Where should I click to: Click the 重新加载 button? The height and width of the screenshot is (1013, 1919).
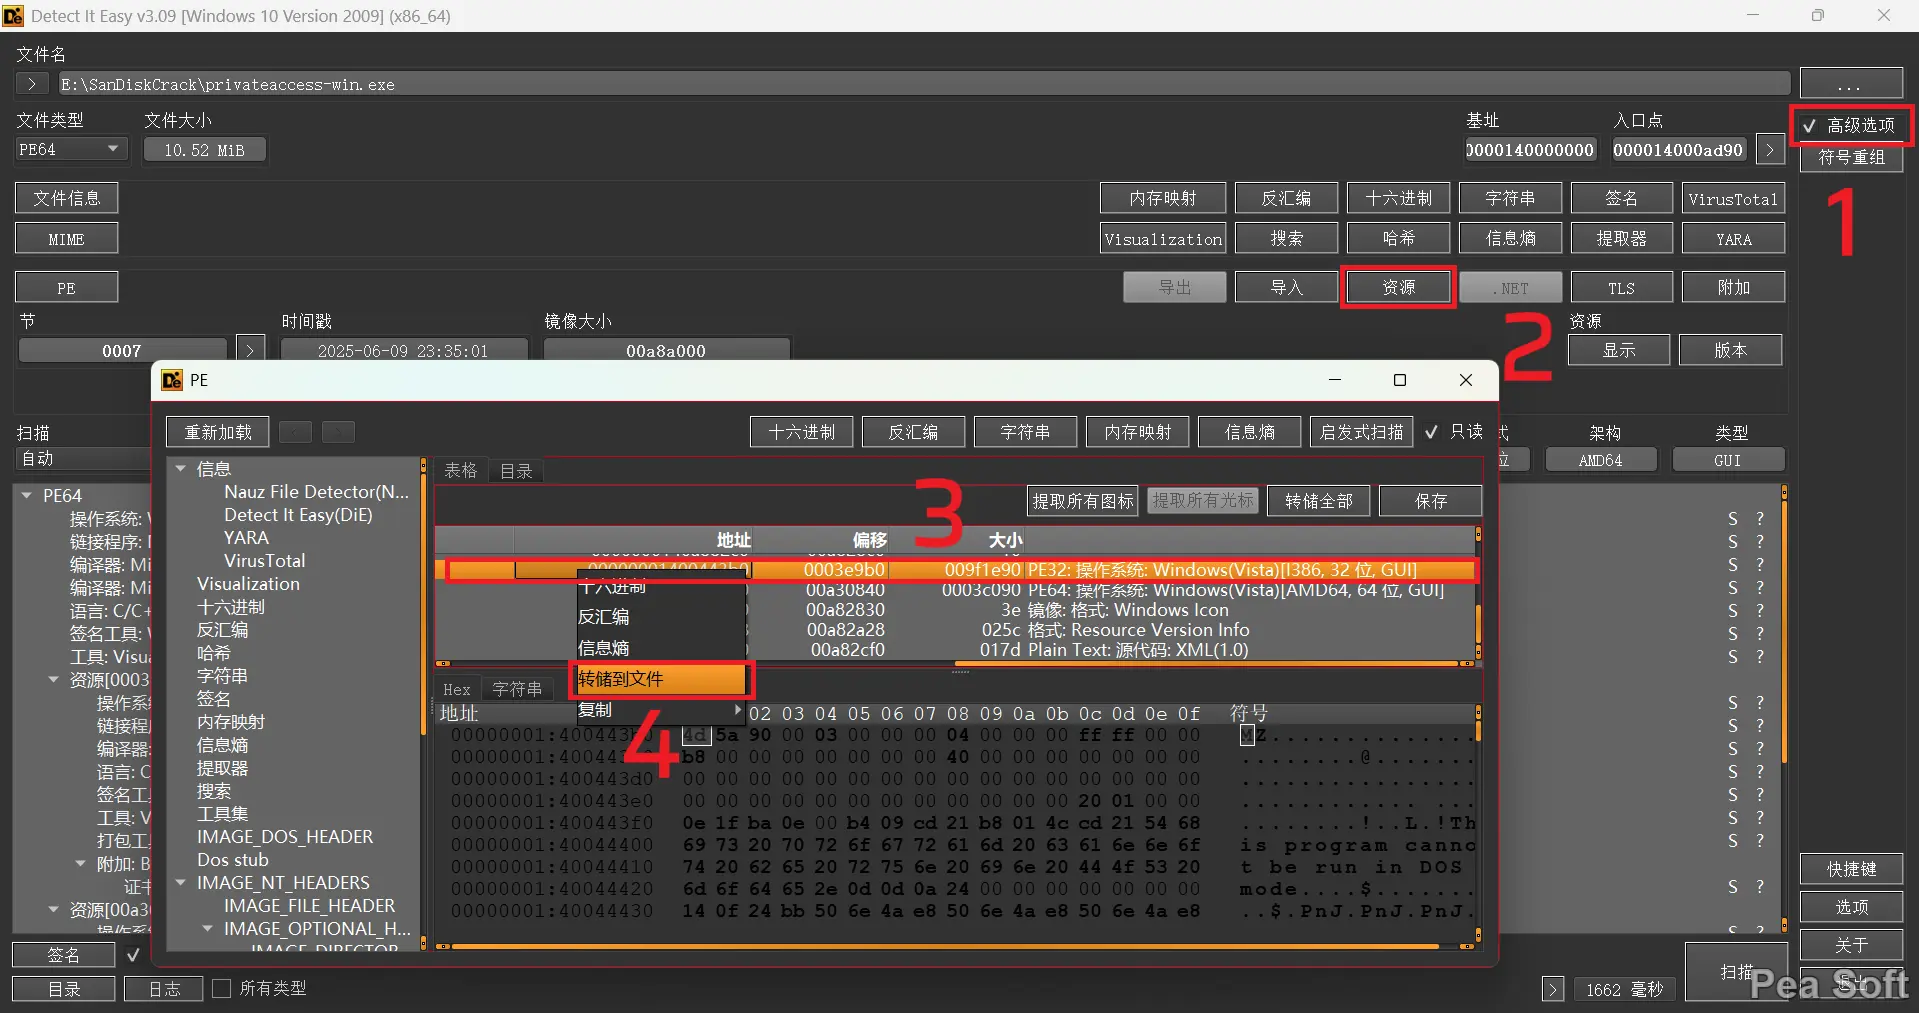coord(218,432)
